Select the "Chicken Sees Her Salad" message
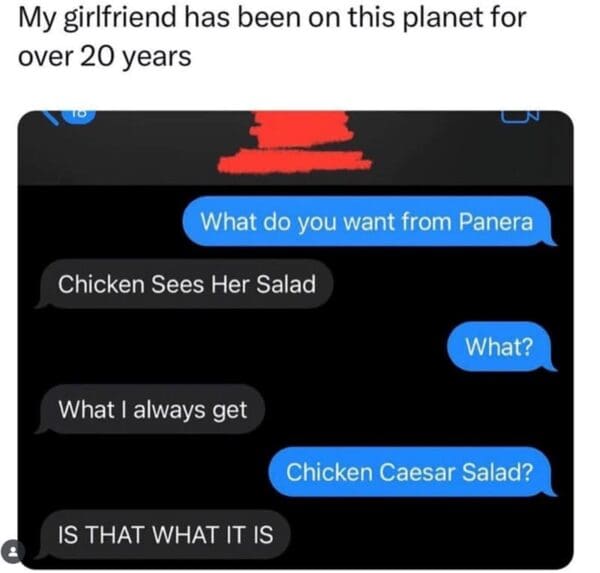 (186, 284)
